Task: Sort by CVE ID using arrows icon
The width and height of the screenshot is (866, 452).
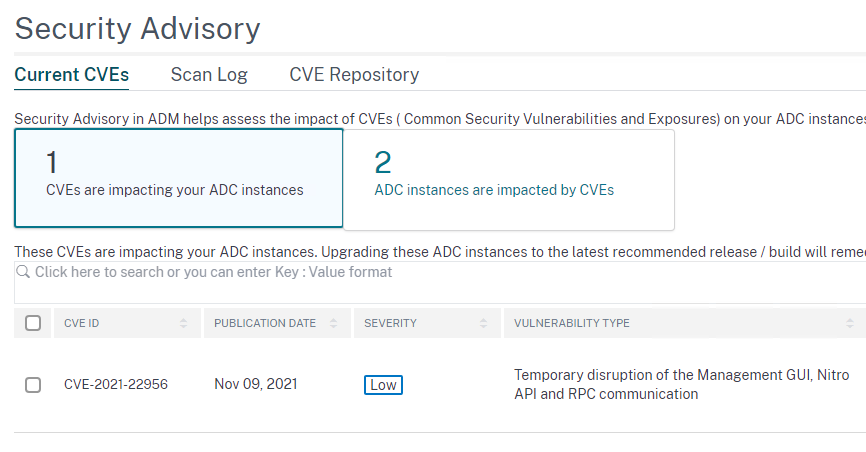Action: tap(183, 323)
